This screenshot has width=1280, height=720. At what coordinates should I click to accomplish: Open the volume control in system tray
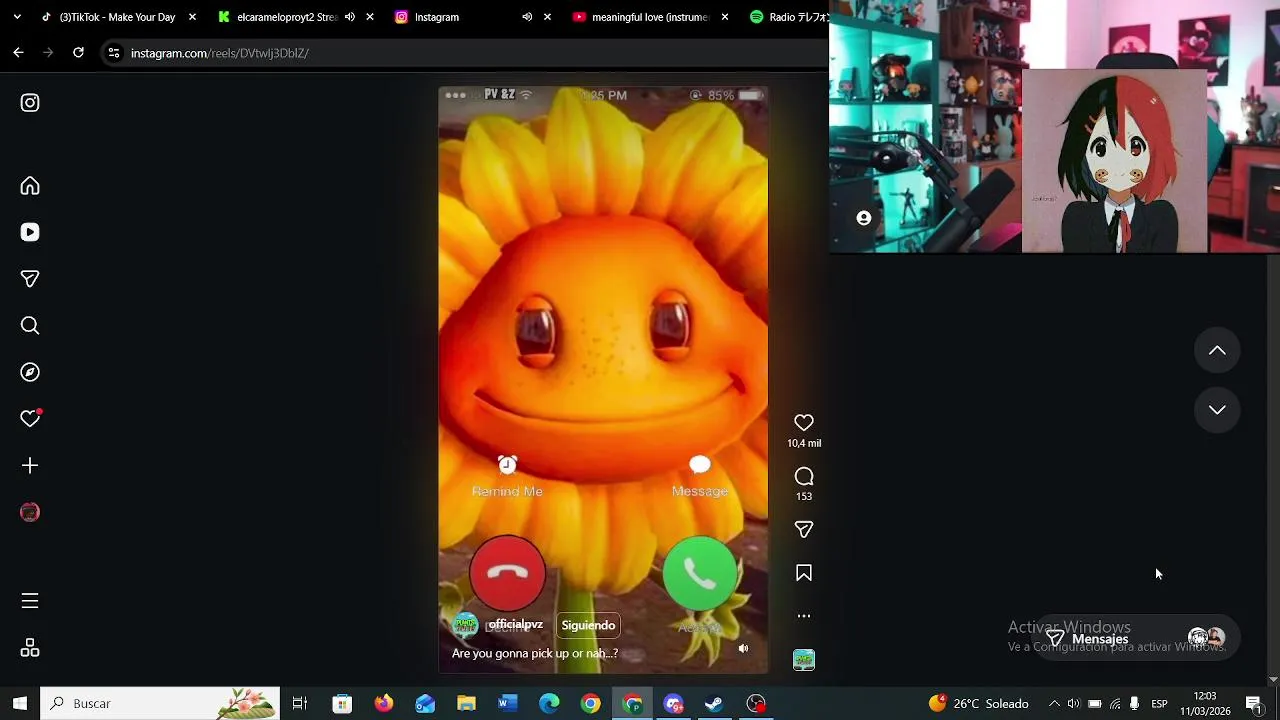pos(1074,704)
